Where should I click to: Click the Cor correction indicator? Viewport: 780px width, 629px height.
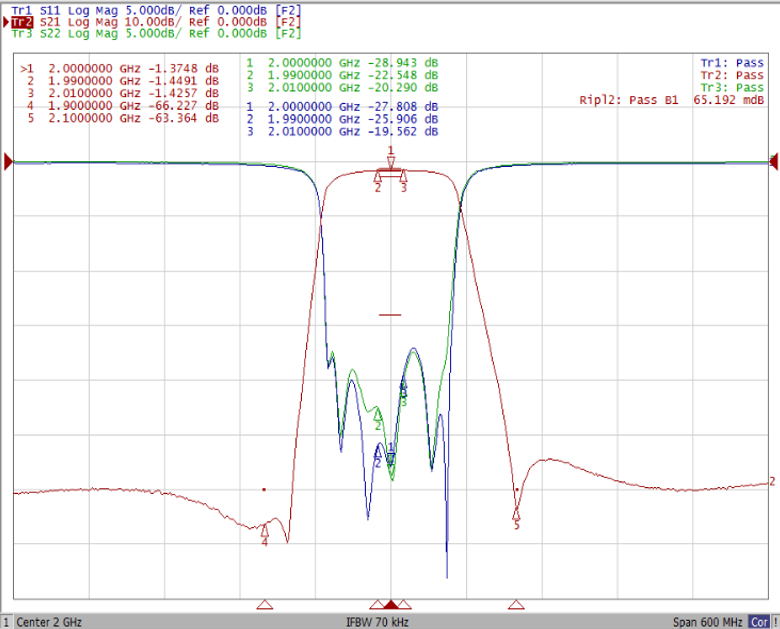pyautogui.click(x=760, y=622)
